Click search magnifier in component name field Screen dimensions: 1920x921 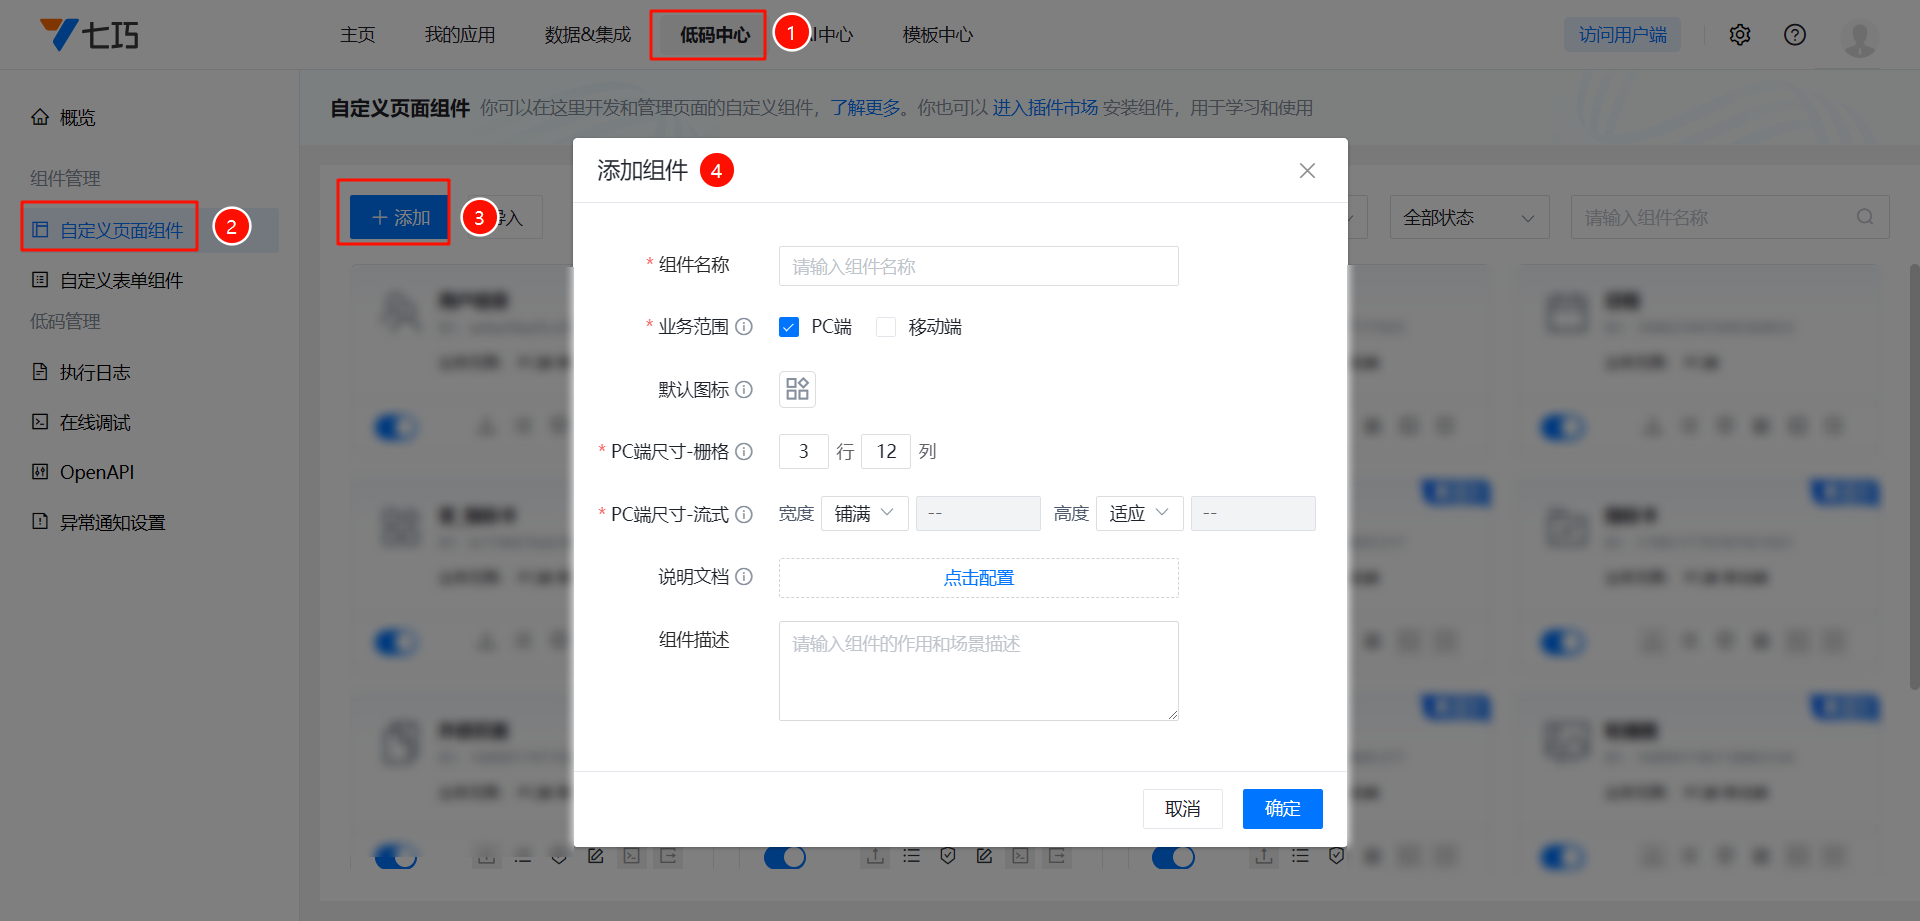[1865, 217]
